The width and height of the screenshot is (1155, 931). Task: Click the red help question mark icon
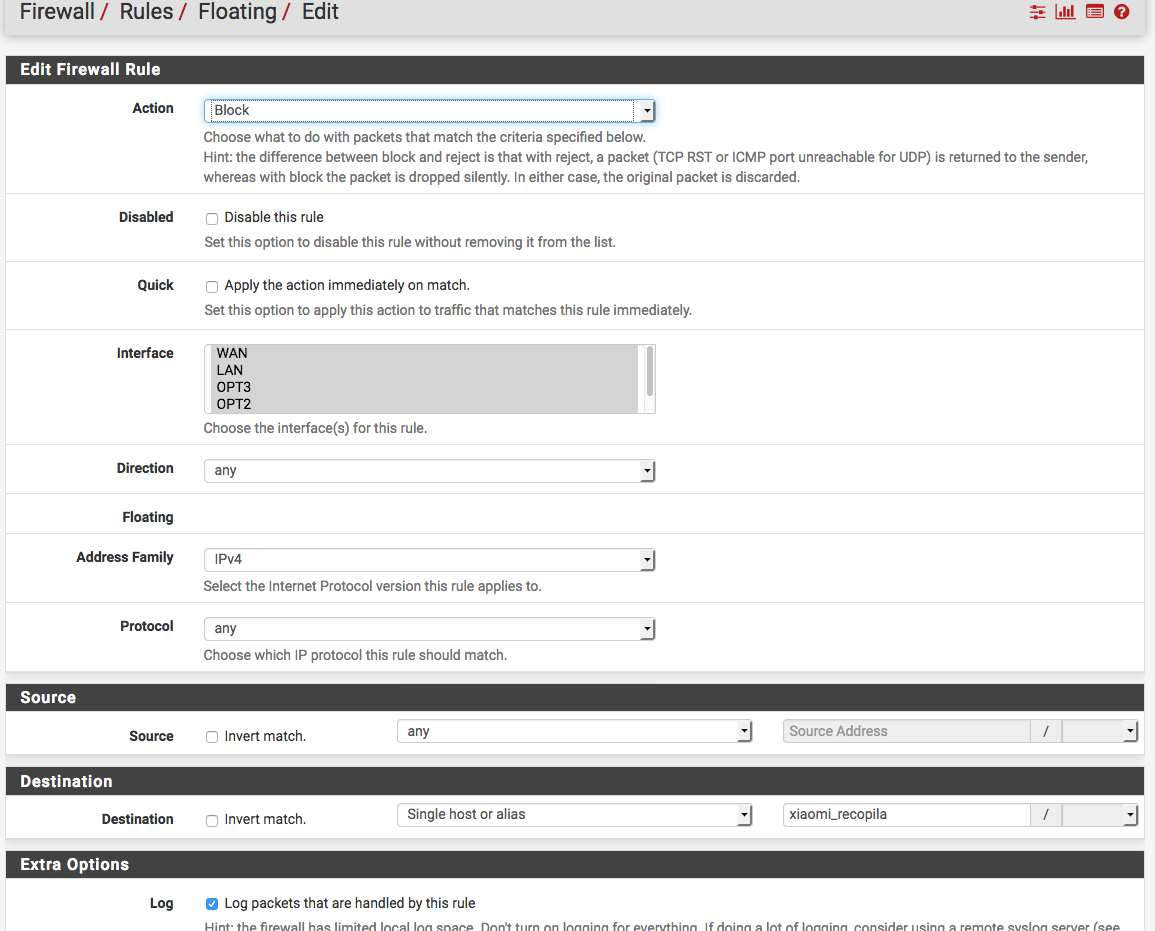(x=1121, y=12)
